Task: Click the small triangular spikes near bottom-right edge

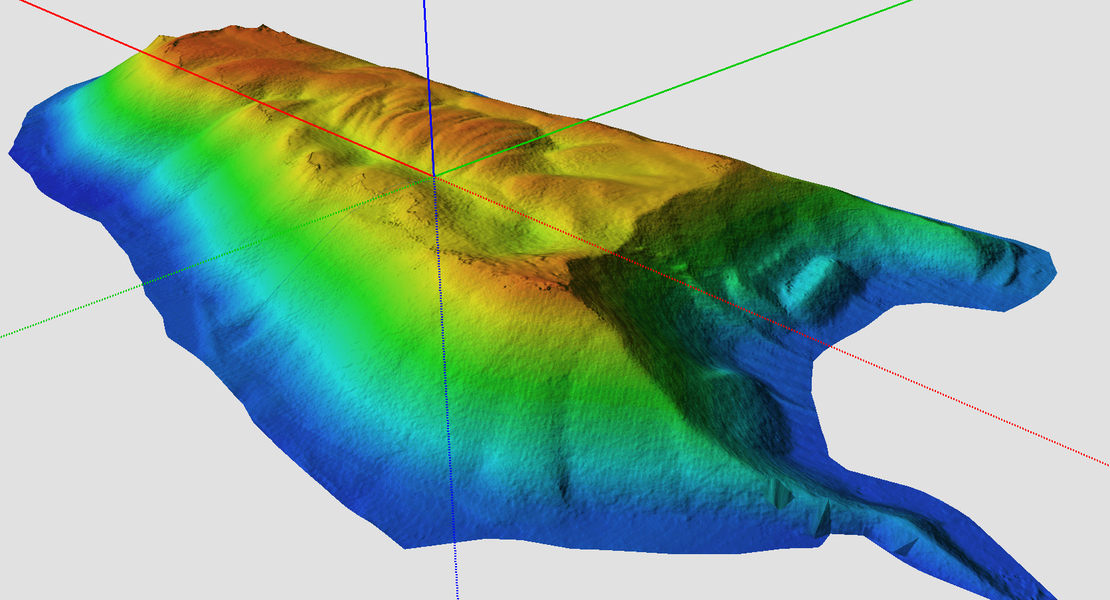Action: [780, 492]
